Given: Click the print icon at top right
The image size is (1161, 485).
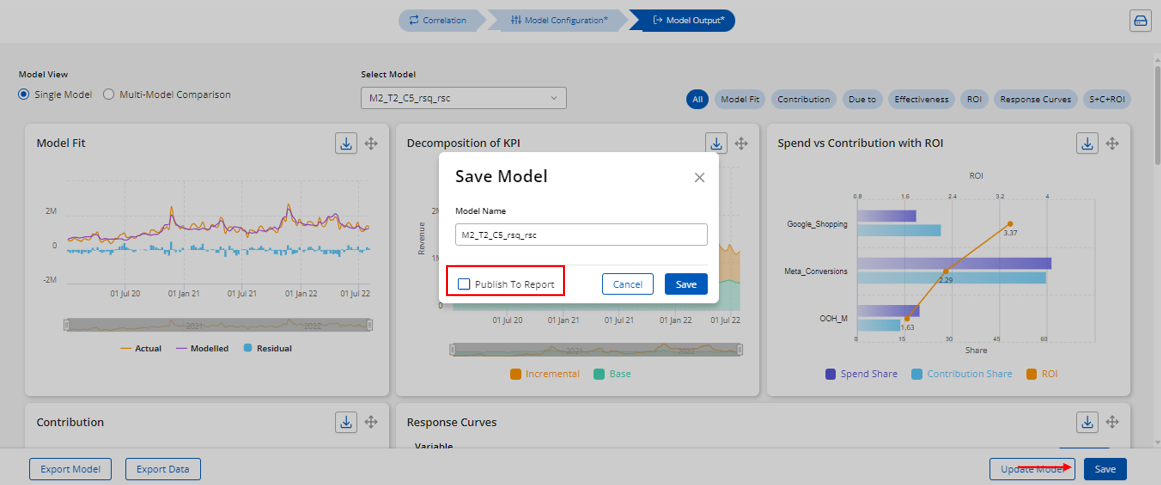Looking at the screenshot, I should pyautogui.click(x=1140, y=21).
